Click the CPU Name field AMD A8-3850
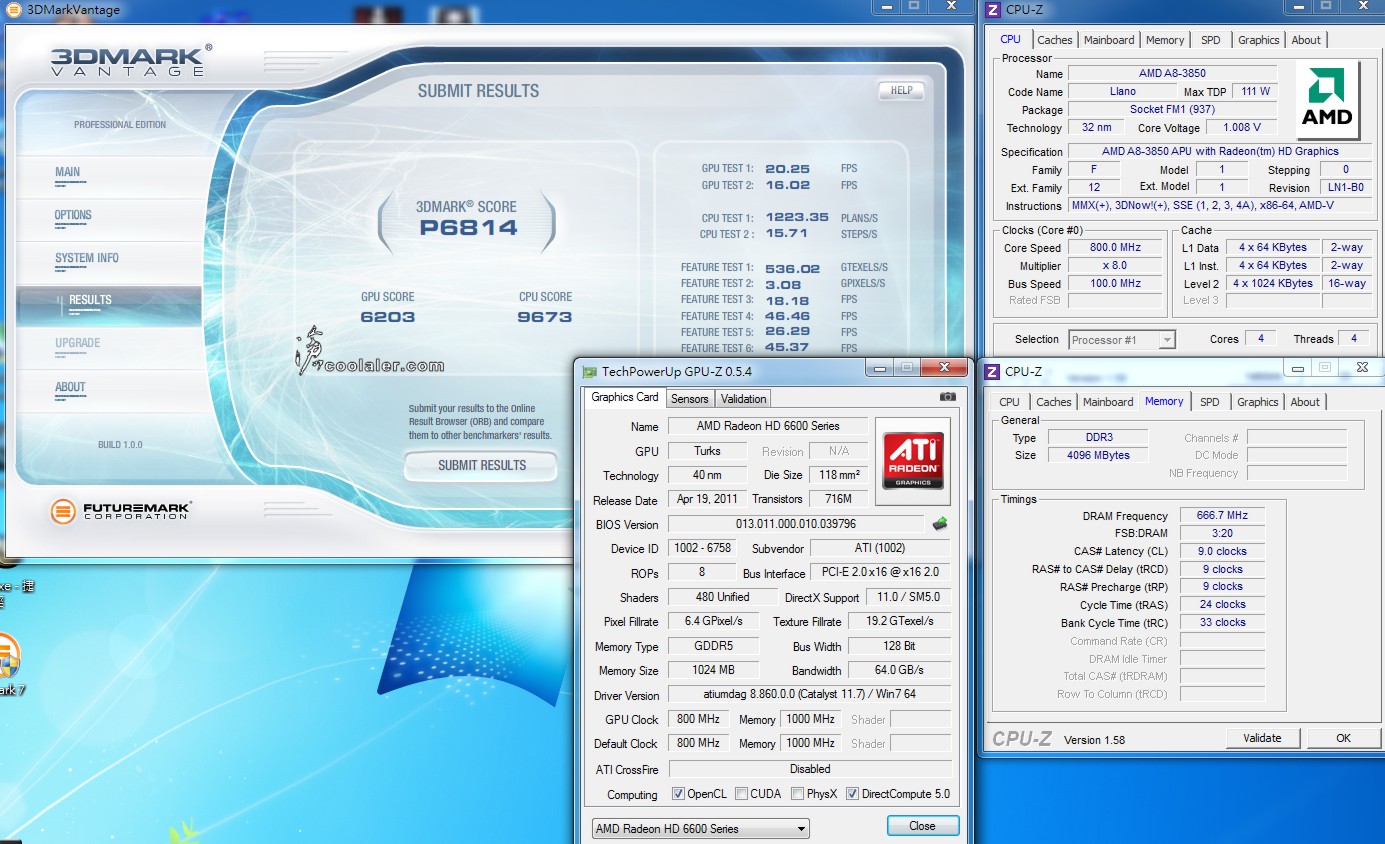 [1172, 74]
